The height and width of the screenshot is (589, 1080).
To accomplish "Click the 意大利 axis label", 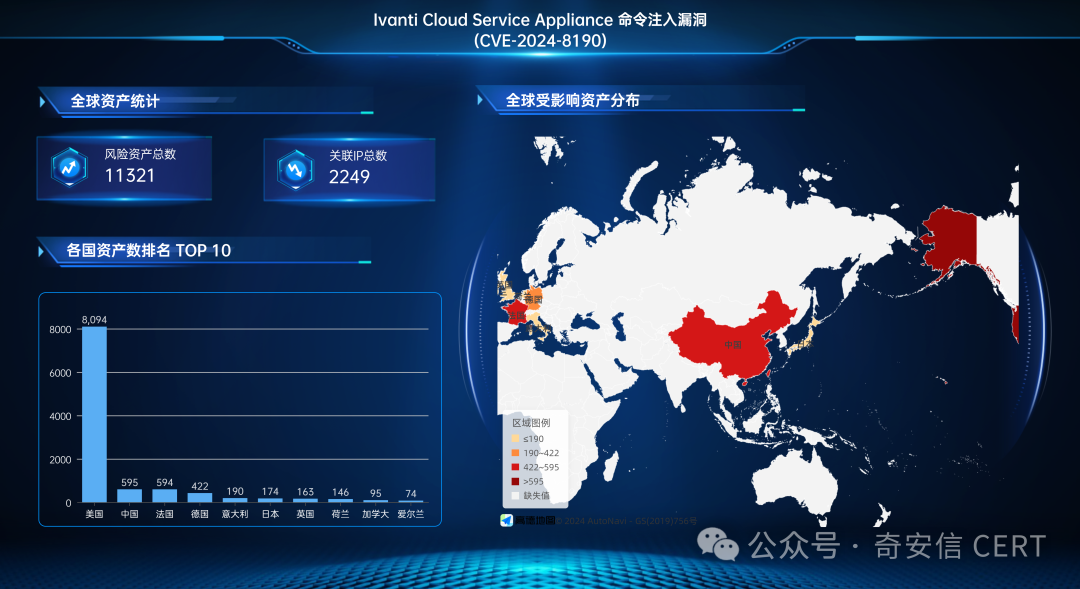I will (235, 514).
